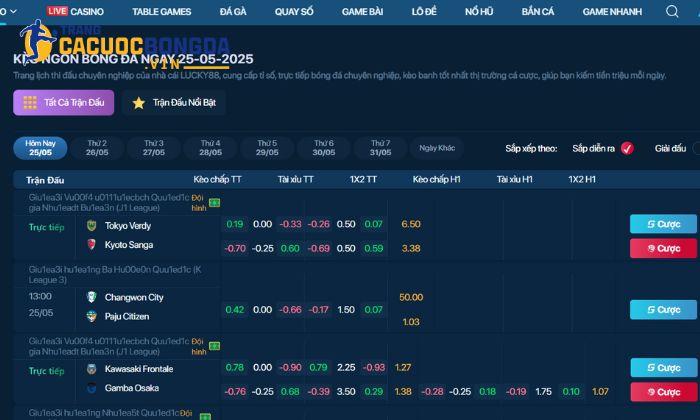The width and height of the screenshot is (700, 420).
Task: Switch to the Thứ 2 26/05 date tab
Action: coord(97,148)
